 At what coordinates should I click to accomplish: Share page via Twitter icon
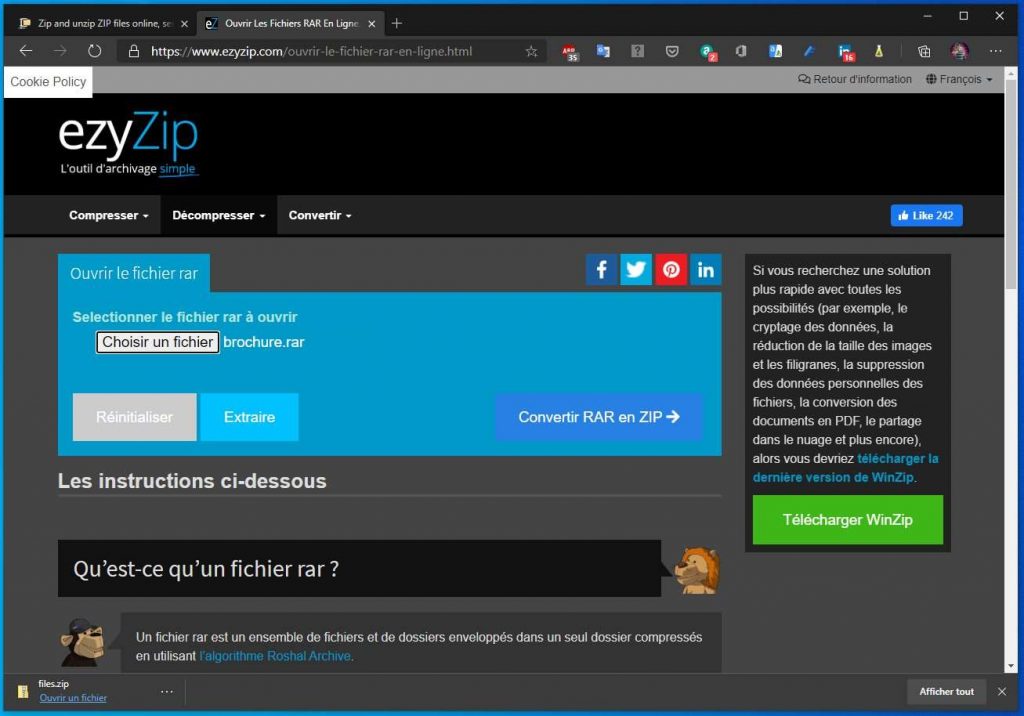(636, 270)
